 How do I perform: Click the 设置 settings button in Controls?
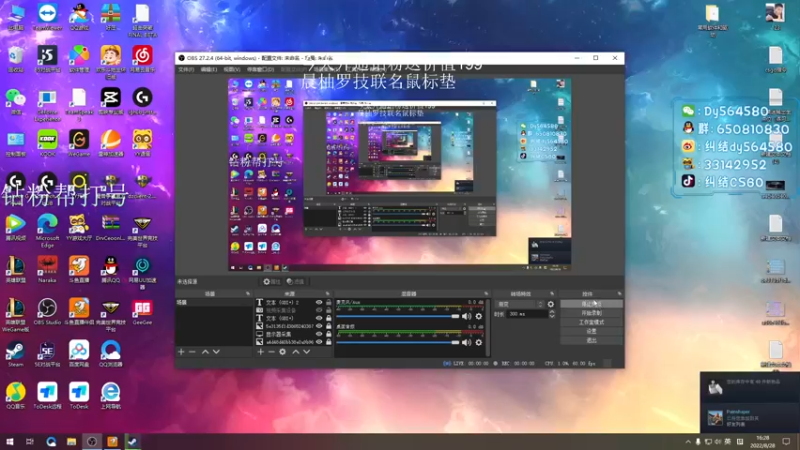[x=591, y=331]
